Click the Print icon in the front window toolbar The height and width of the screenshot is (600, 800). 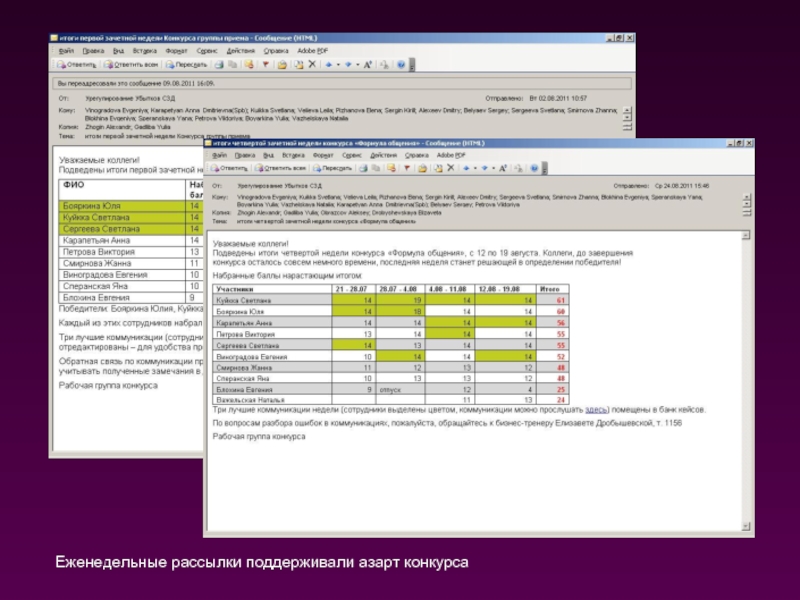[x=363, y=168]
